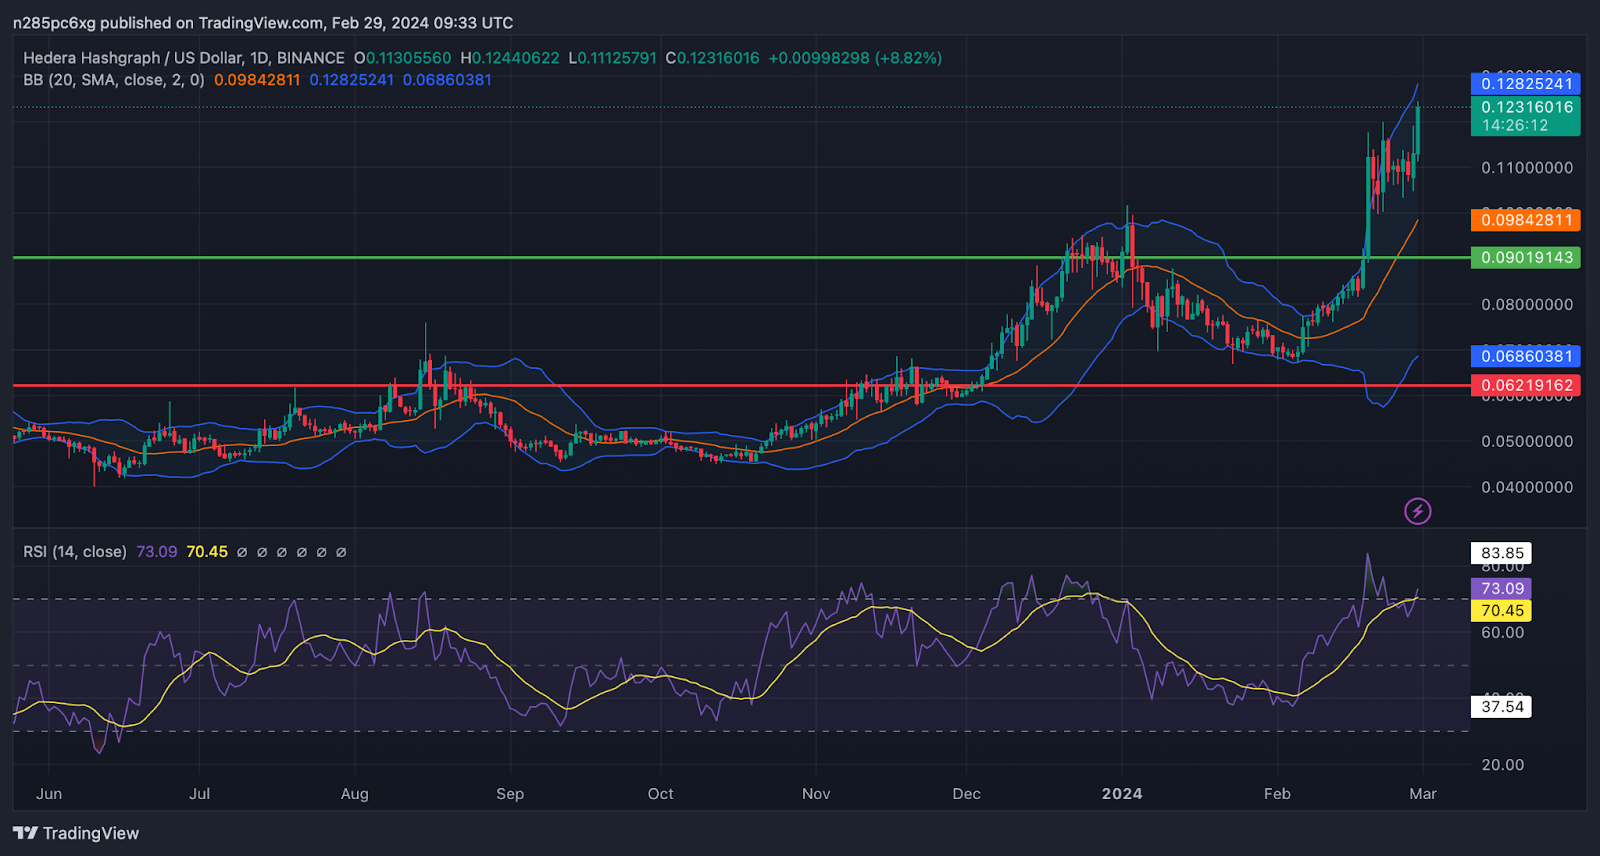The width and height of the screenshot is (1600, 856).
Task: Click the low price L0.11125791 value
Action: coord(613,58)
